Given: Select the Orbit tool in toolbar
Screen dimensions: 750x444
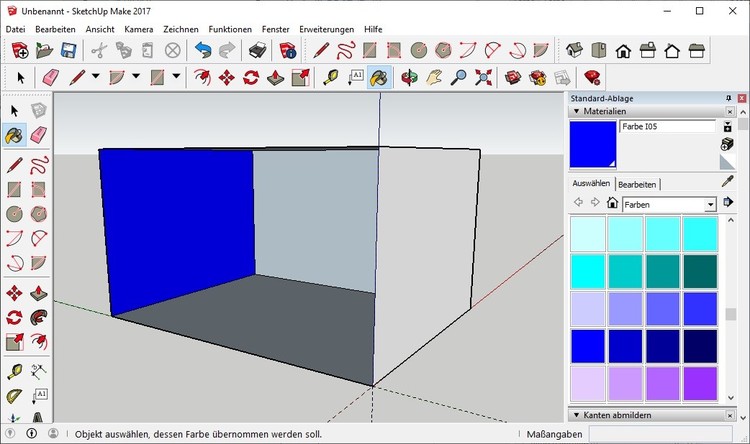Looking at the screenshot, I should pos(409,77).
